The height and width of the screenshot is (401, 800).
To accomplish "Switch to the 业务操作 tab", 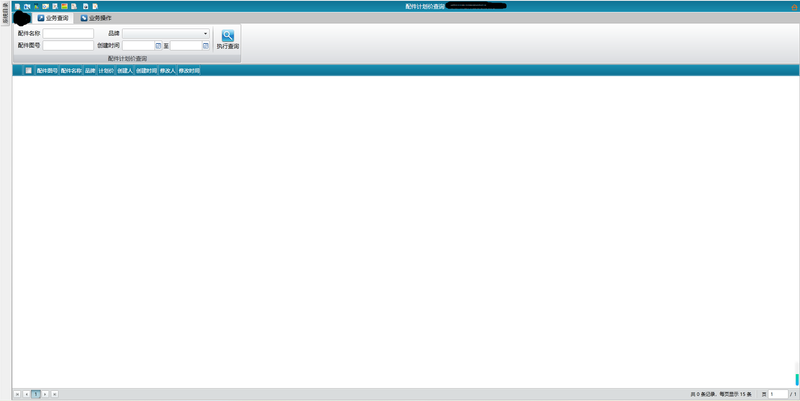I will (96, 18).
